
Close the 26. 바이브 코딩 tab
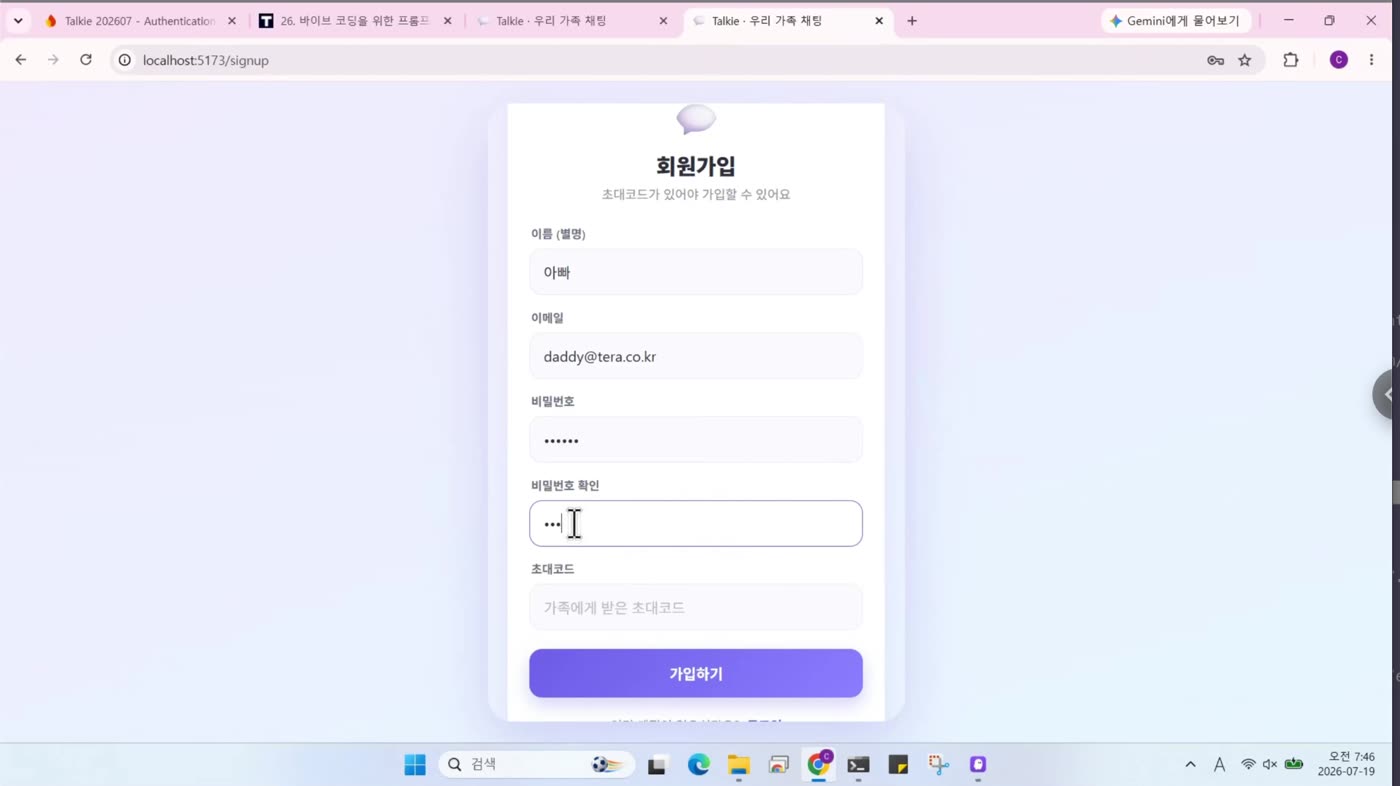pos(447,21)
